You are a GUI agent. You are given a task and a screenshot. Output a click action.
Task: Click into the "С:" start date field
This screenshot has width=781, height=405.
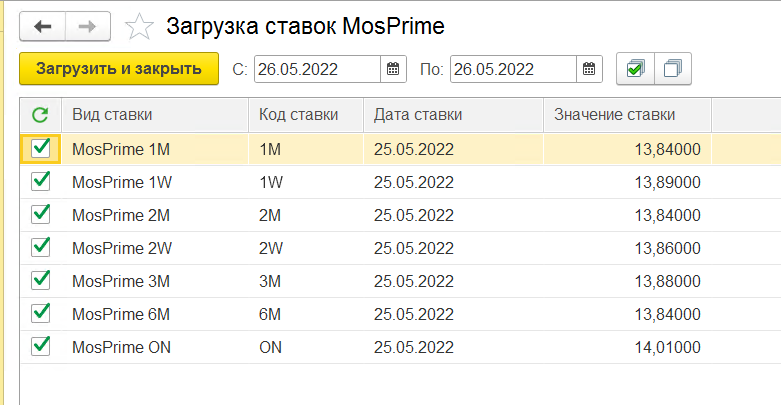point(315,69)
